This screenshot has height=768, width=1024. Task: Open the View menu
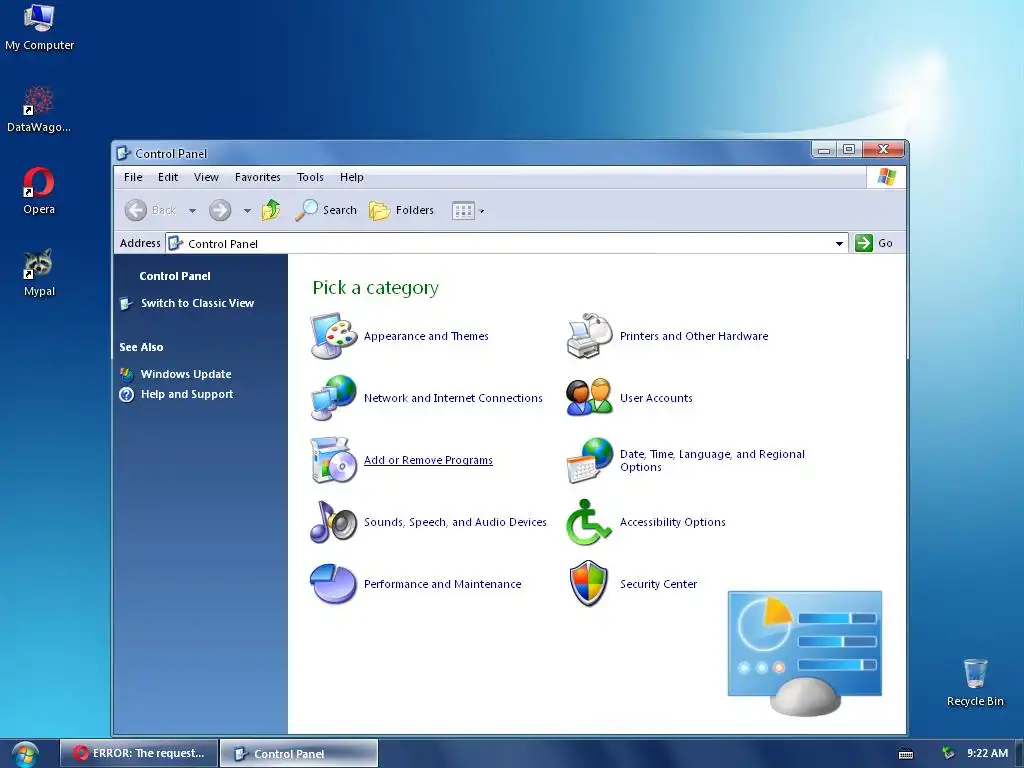[x=206, y=177]
